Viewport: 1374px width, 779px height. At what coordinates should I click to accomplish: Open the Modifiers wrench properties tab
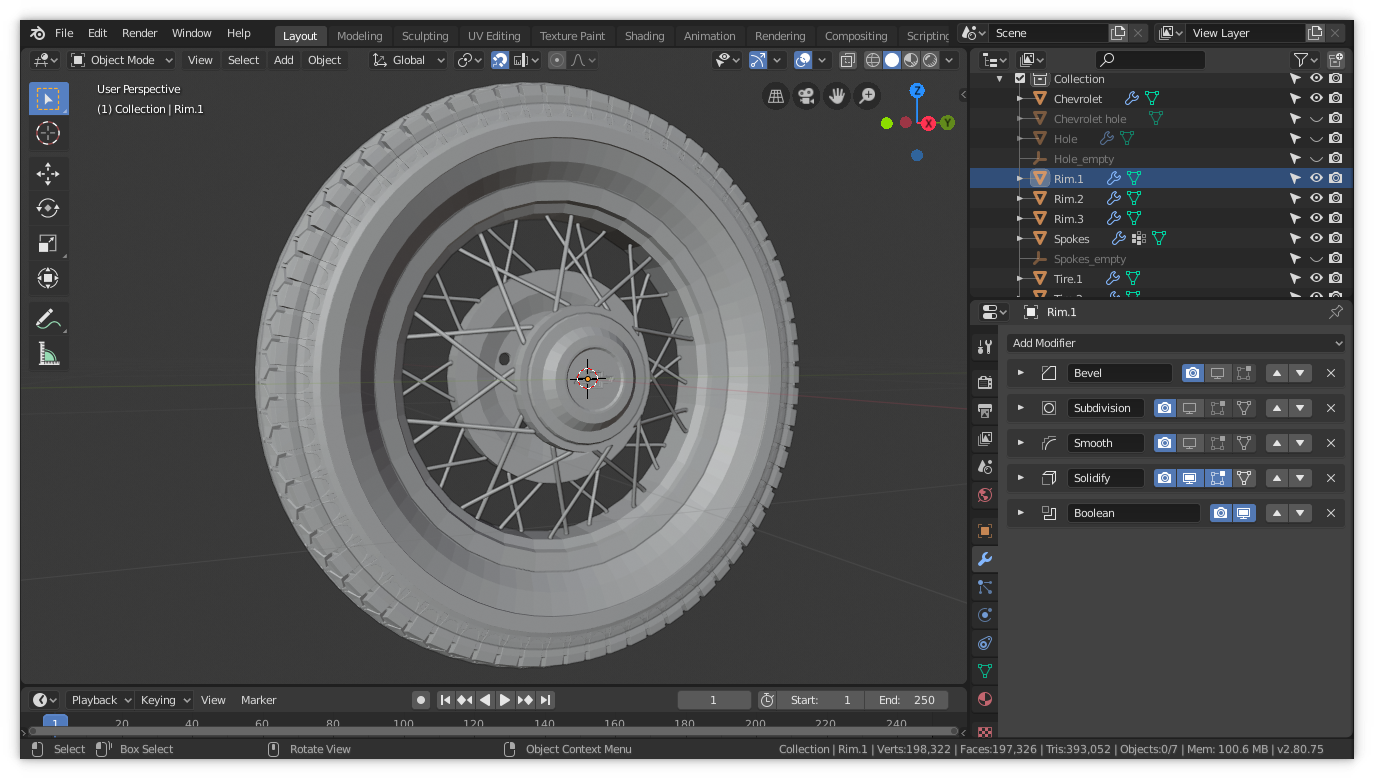(984, 559)
